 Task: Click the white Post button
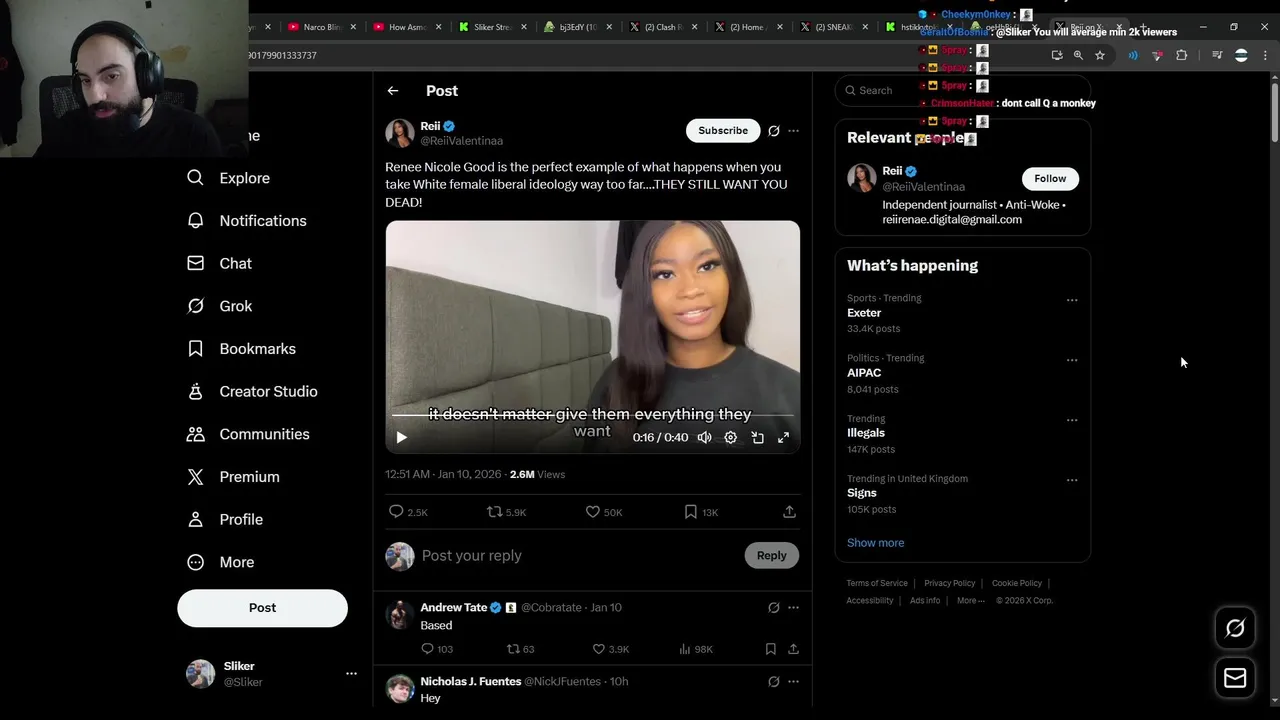pyautogui.click(x=262, y=608)
